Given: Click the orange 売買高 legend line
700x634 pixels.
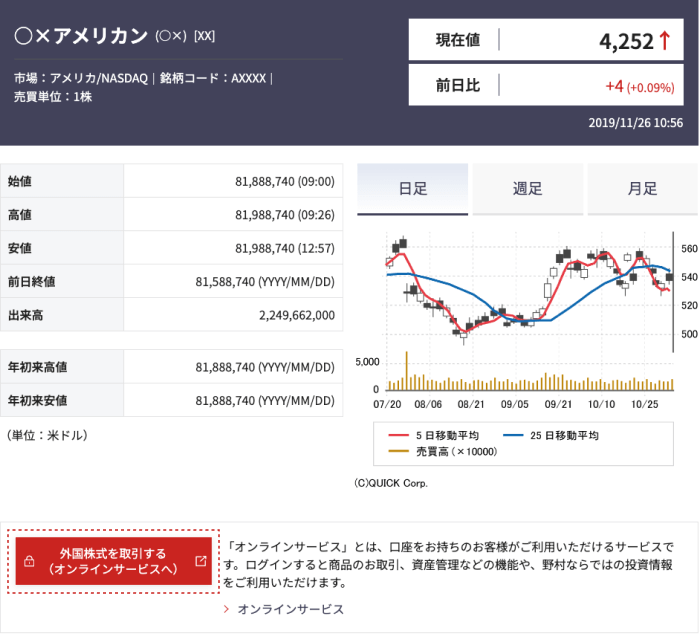Looking at the screenshot, I should tap(398, 451).
